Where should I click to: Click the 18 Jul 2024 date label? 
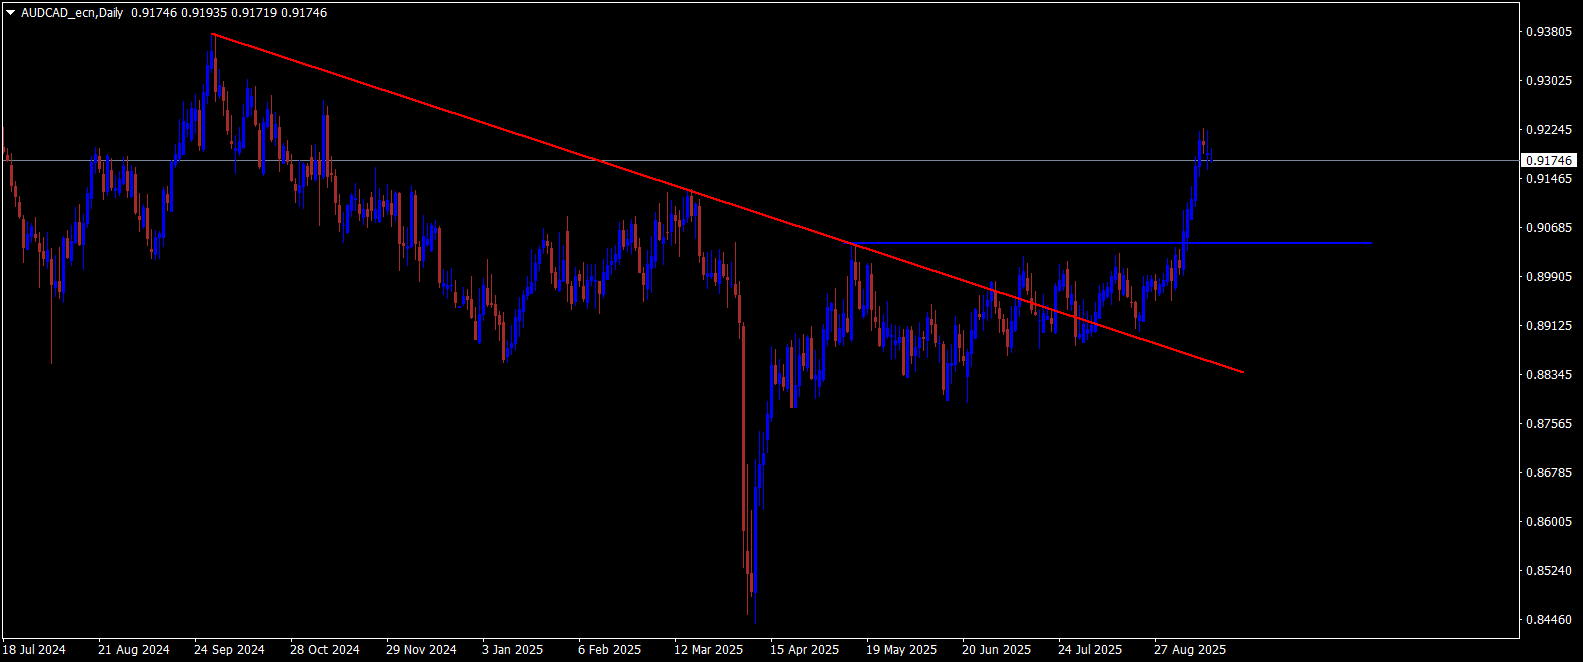[x=35, y=650]
